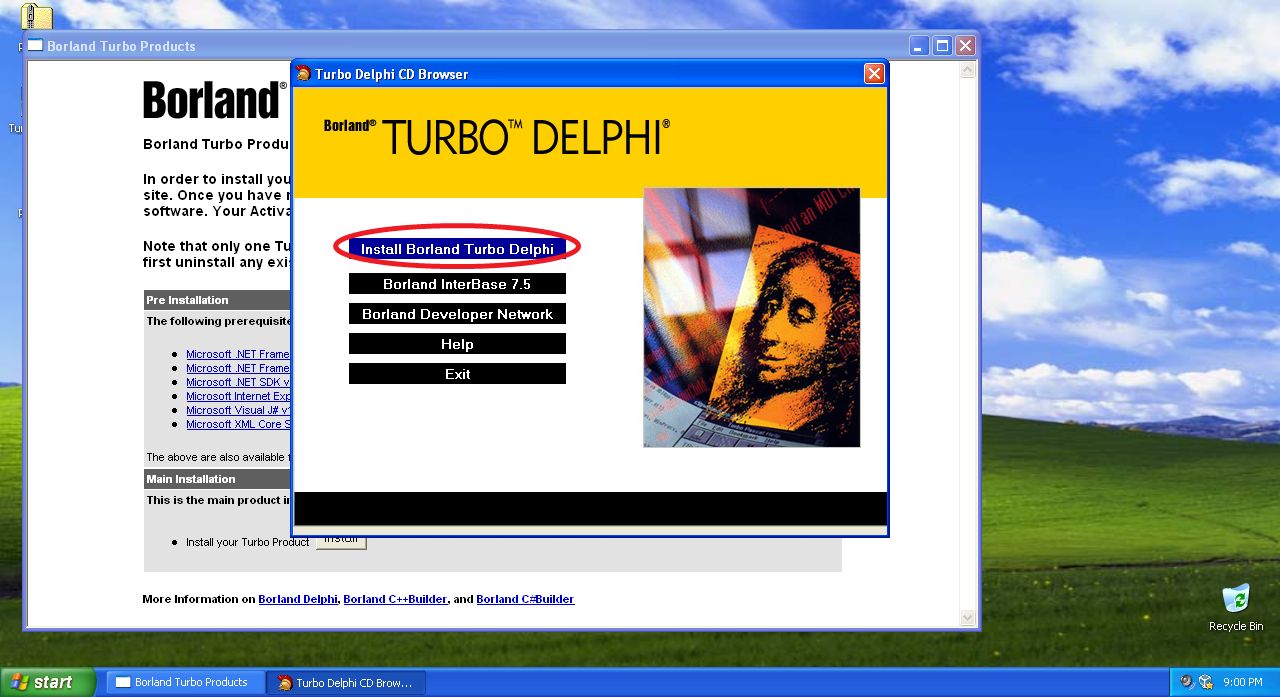
Task: Open the Recycle Bin desktop icon
Action: (1236, 608)
